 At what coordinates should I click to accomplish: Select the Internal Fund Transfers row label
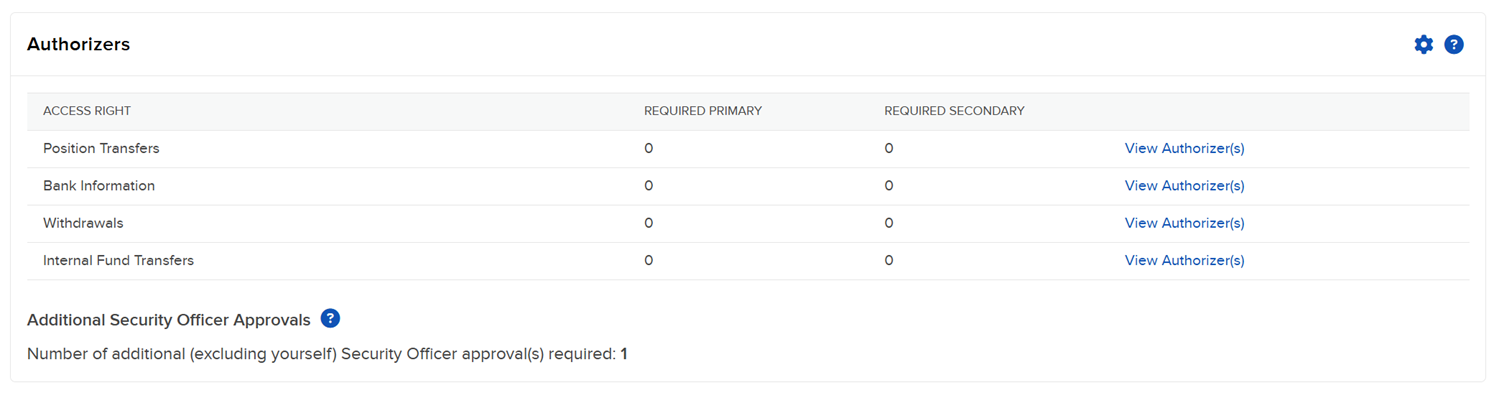point(118,260)
